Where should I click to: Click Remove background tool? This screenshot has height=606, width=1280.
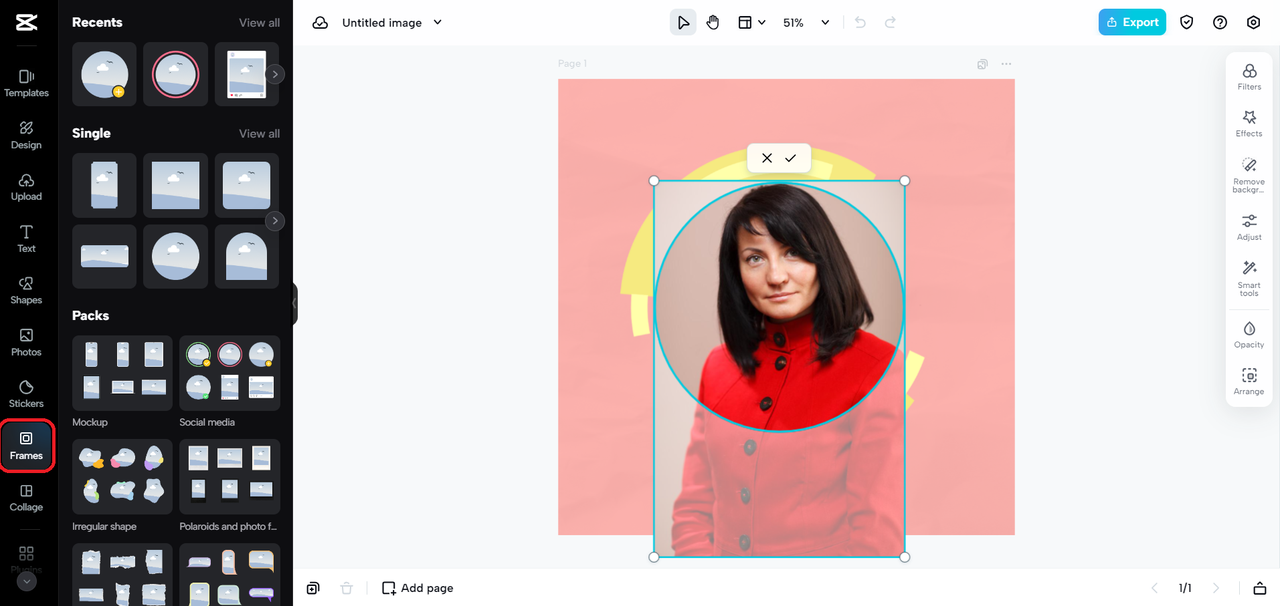click(1249, 175)
